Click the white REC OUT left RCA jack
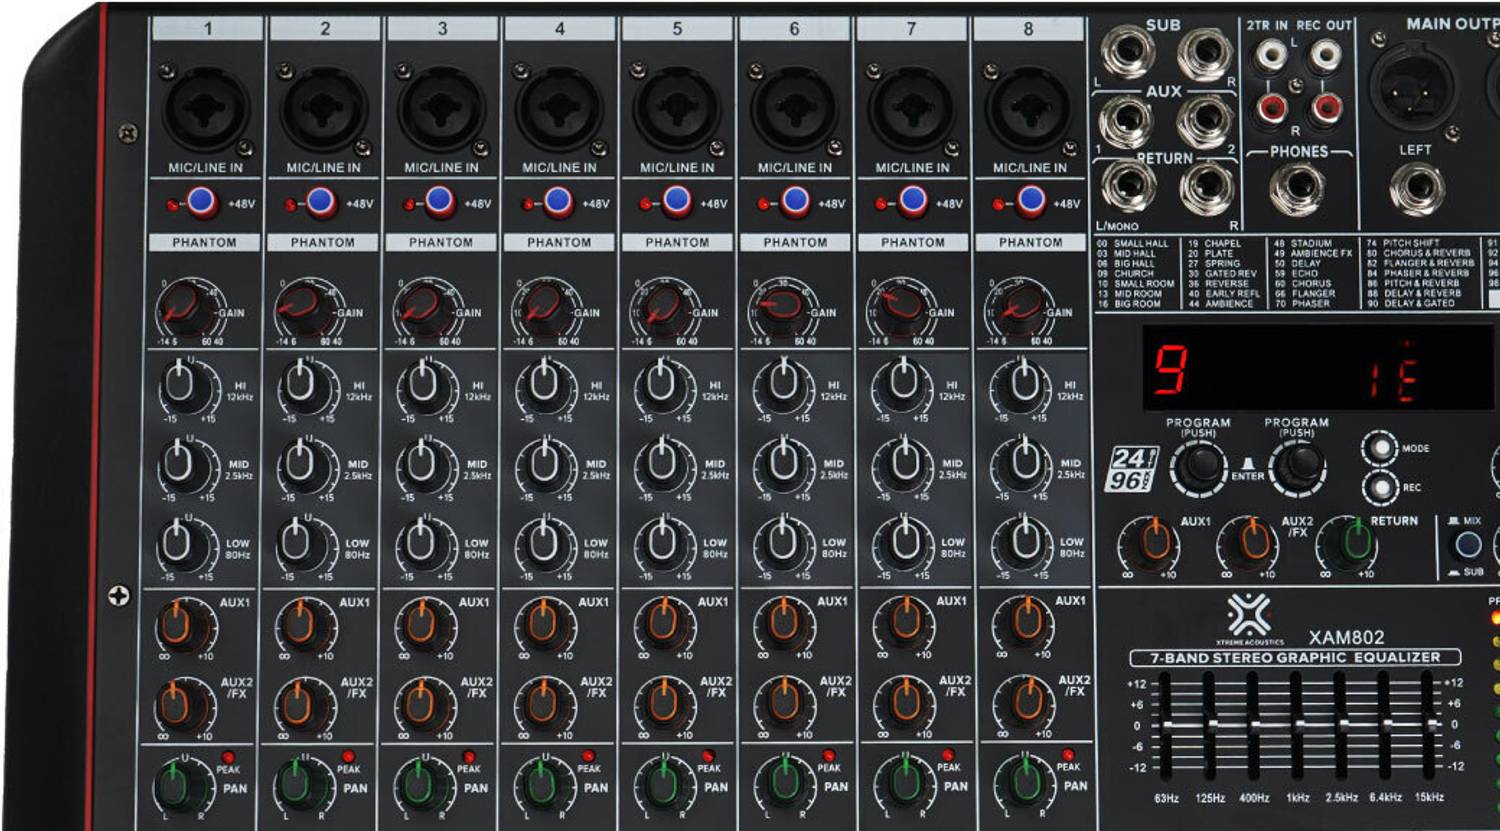 pos(1325,56)
